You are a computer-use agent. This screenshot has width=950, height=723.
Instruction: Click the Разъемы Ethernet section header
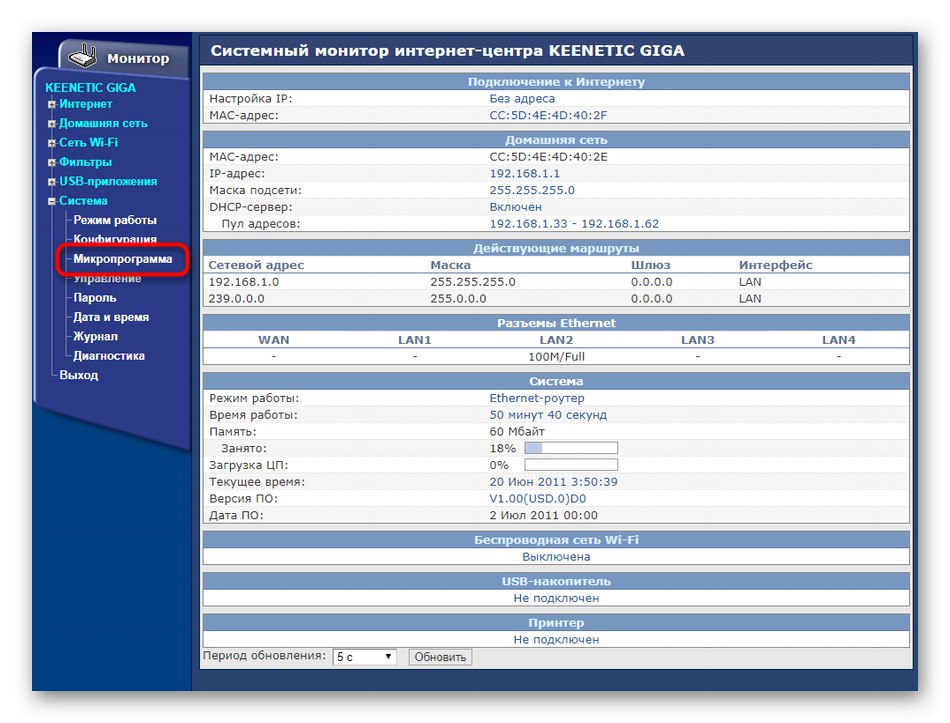(556, 323)
